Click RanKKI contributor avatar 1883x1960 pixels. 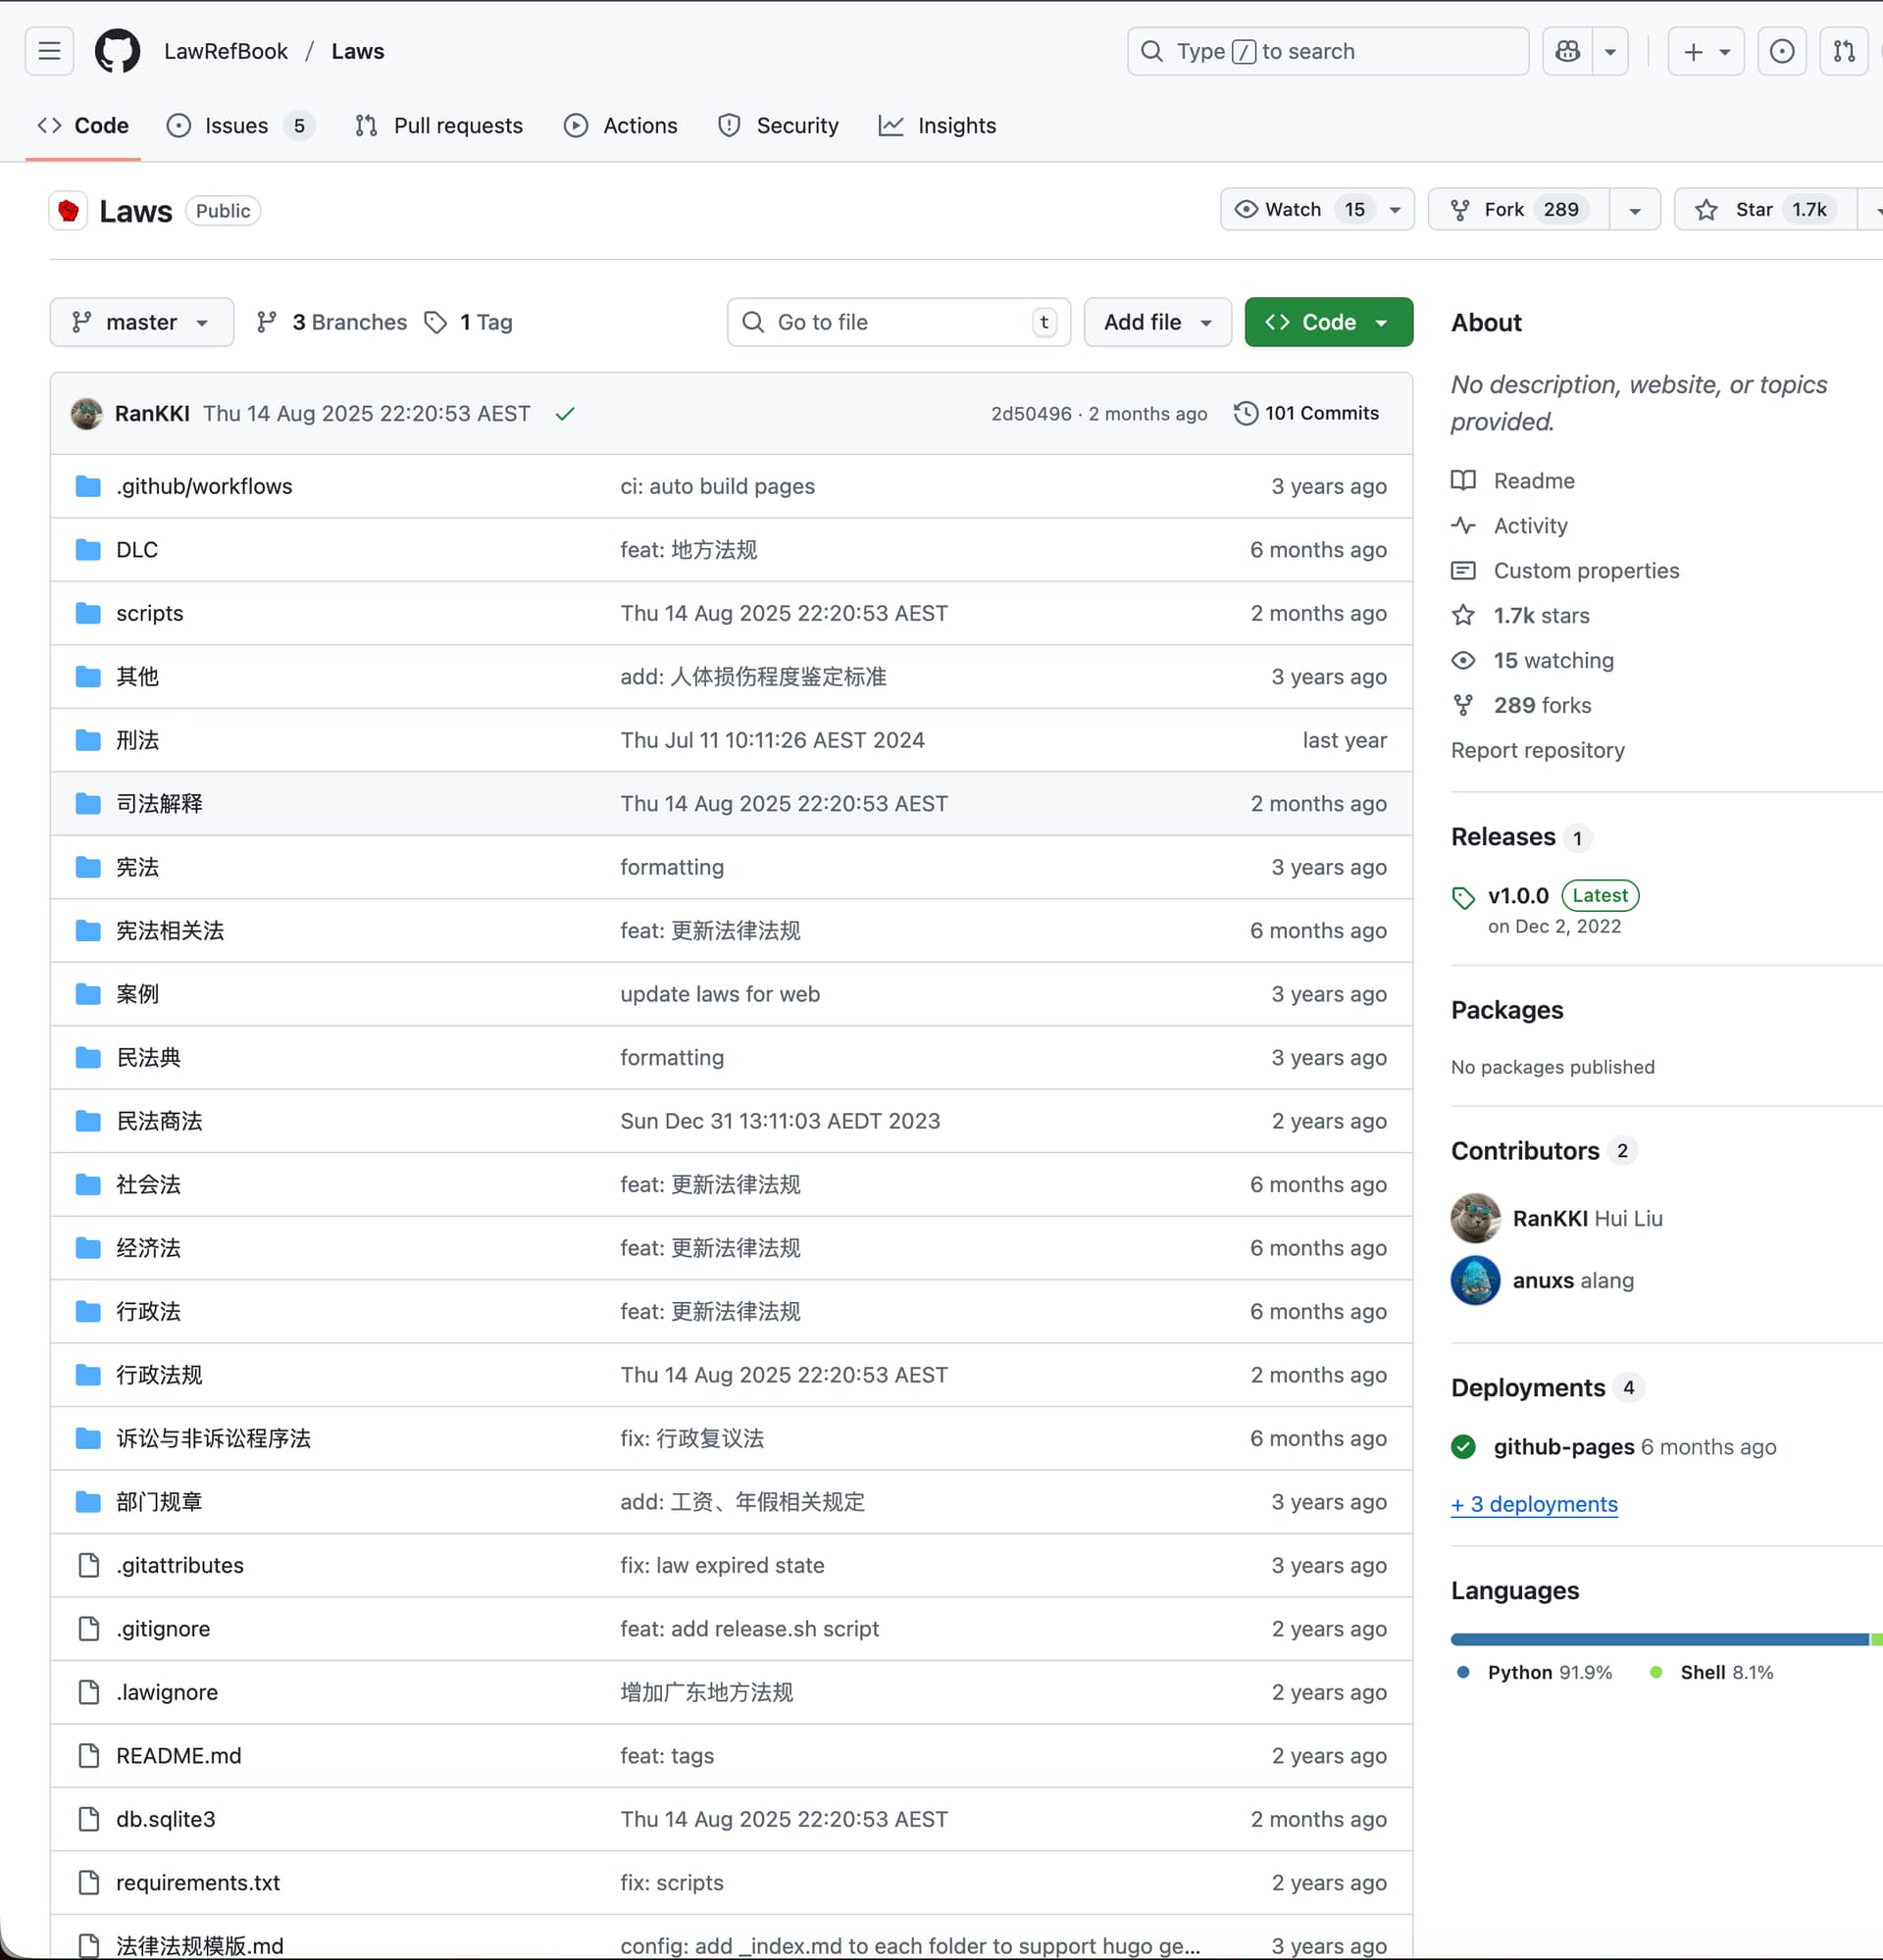tap(1475, 1218)
